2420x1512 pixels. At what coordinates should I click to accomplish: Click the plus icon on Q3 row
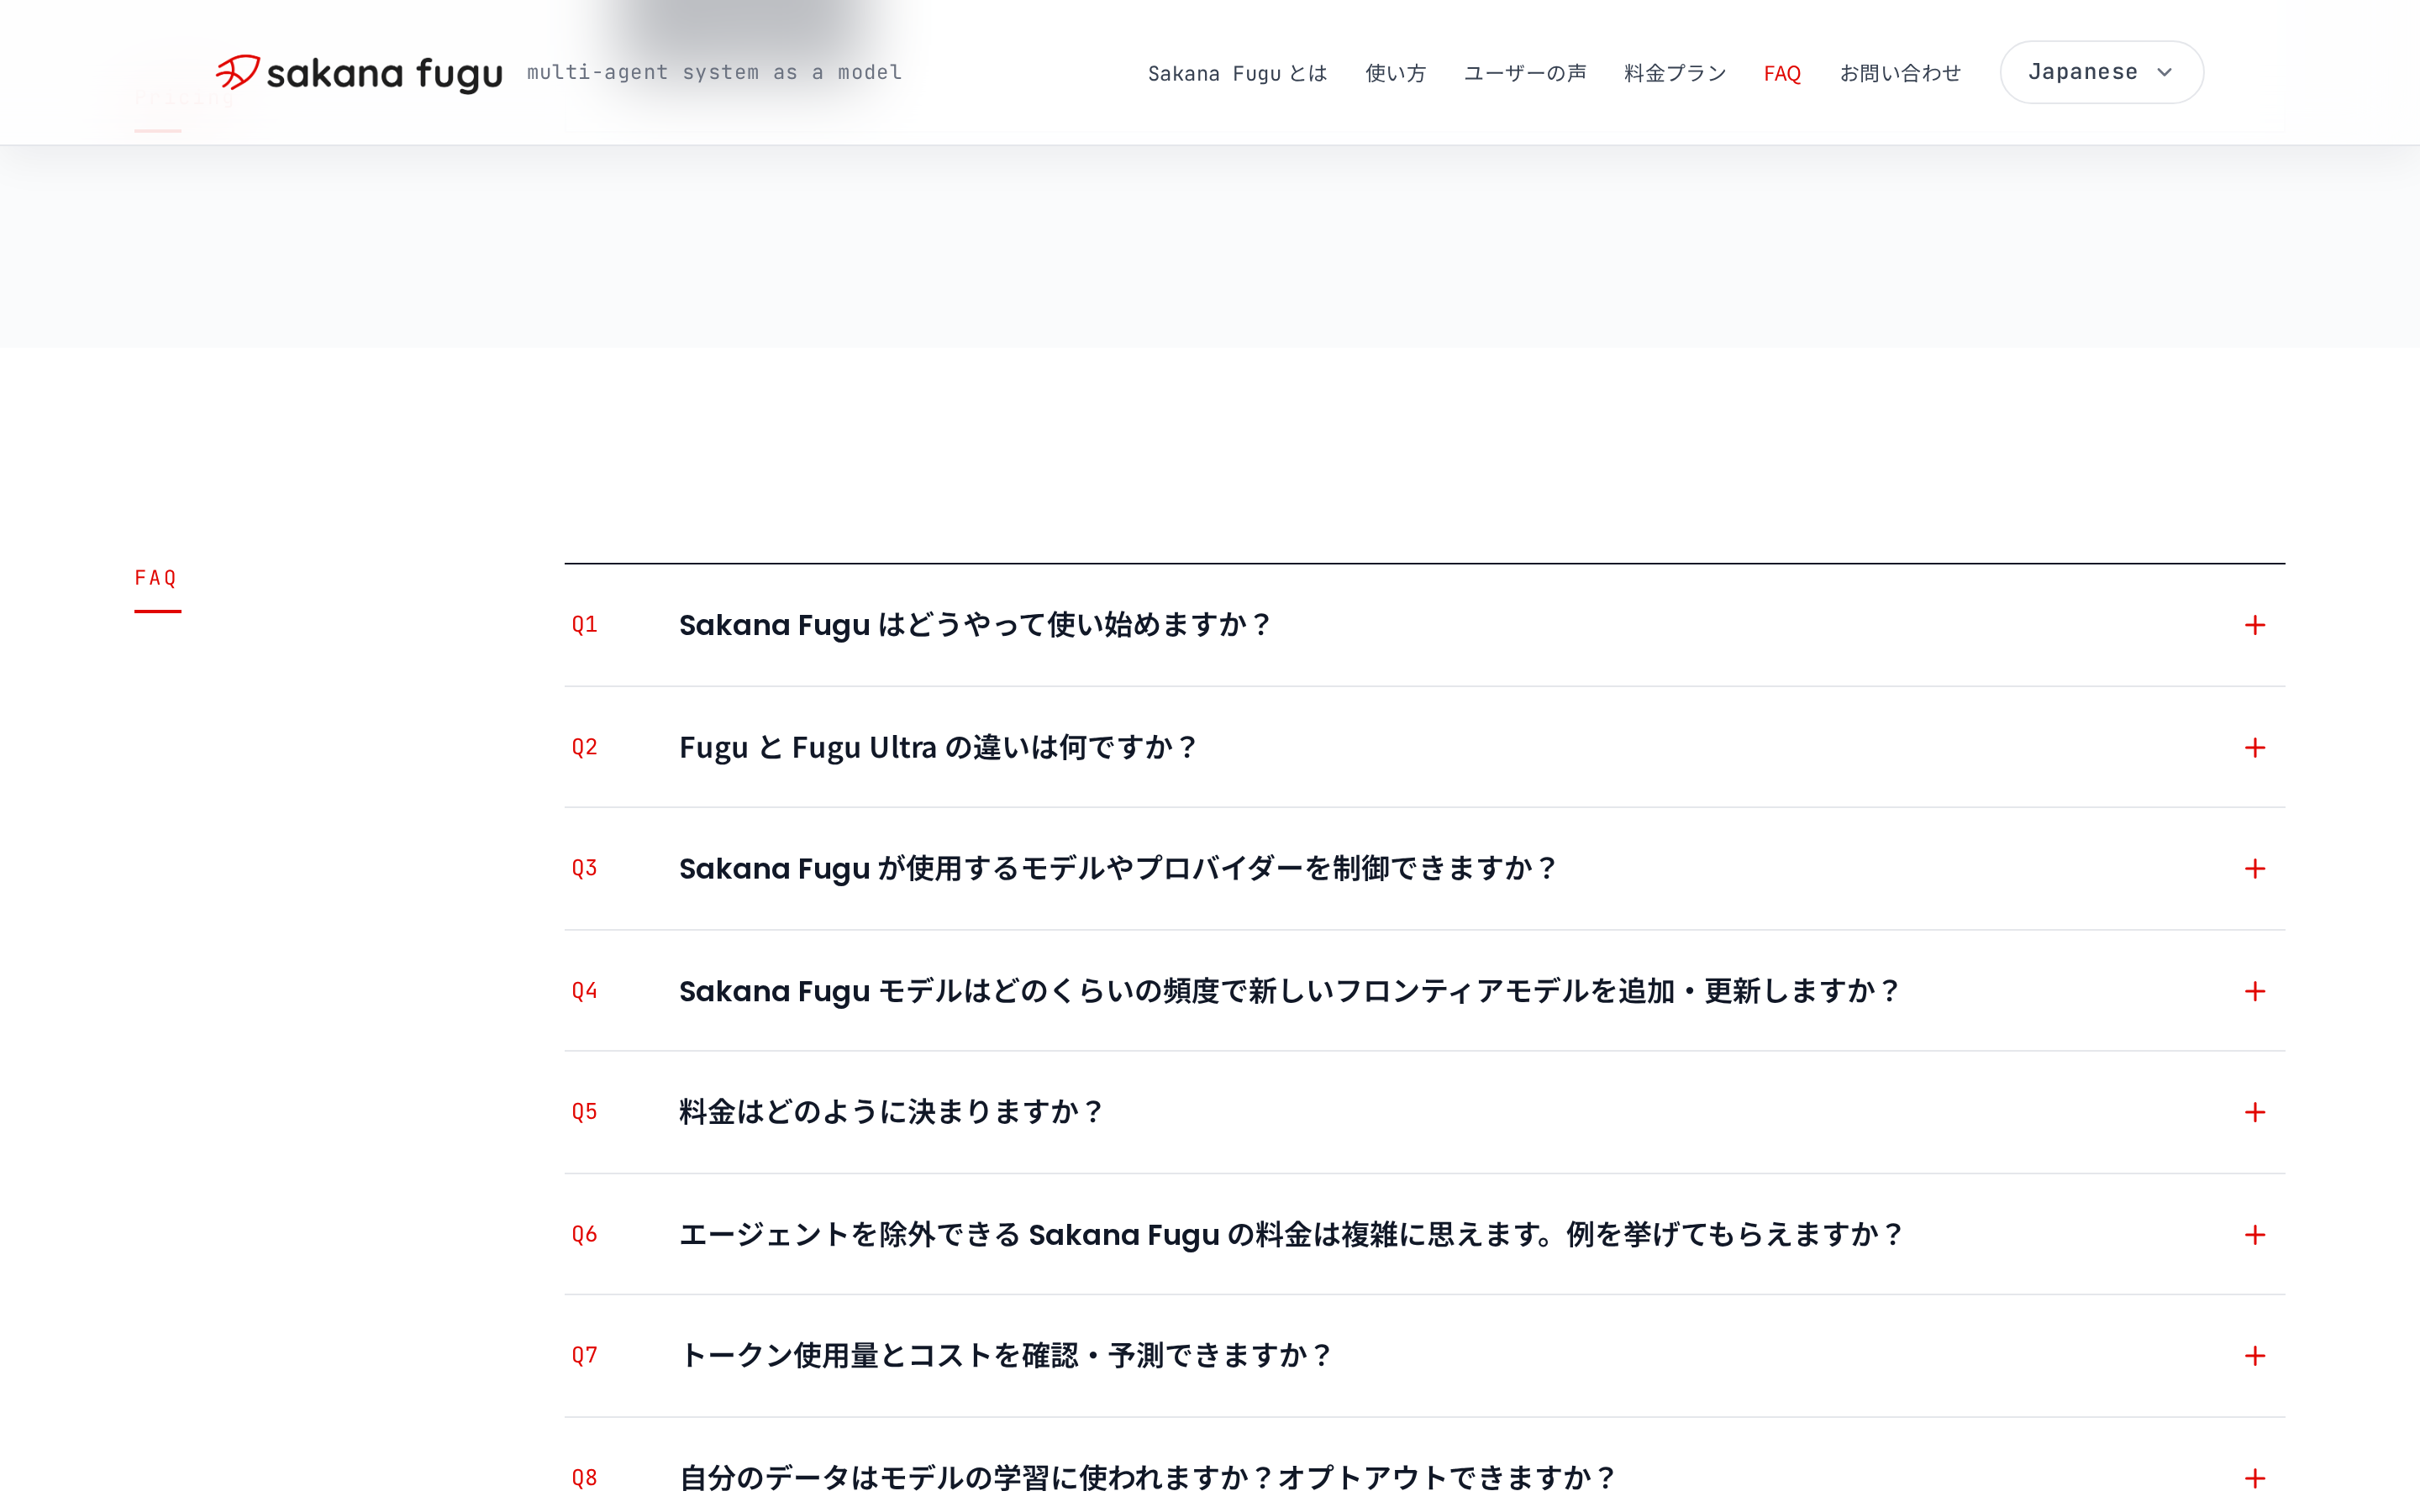click(2254, 869)
